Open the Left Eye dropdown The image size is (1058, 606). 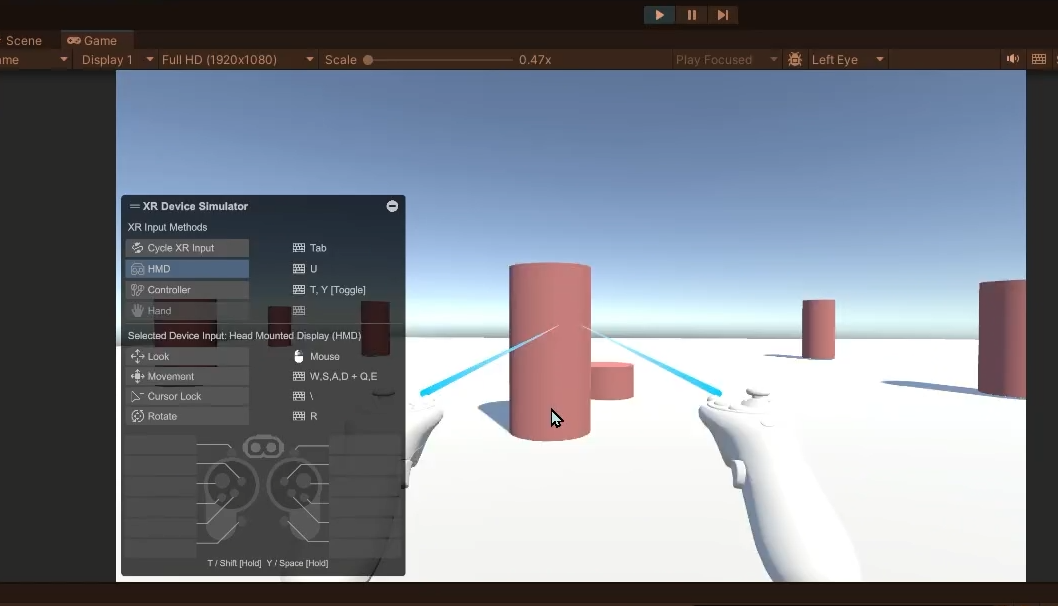[x=847, y=59]
